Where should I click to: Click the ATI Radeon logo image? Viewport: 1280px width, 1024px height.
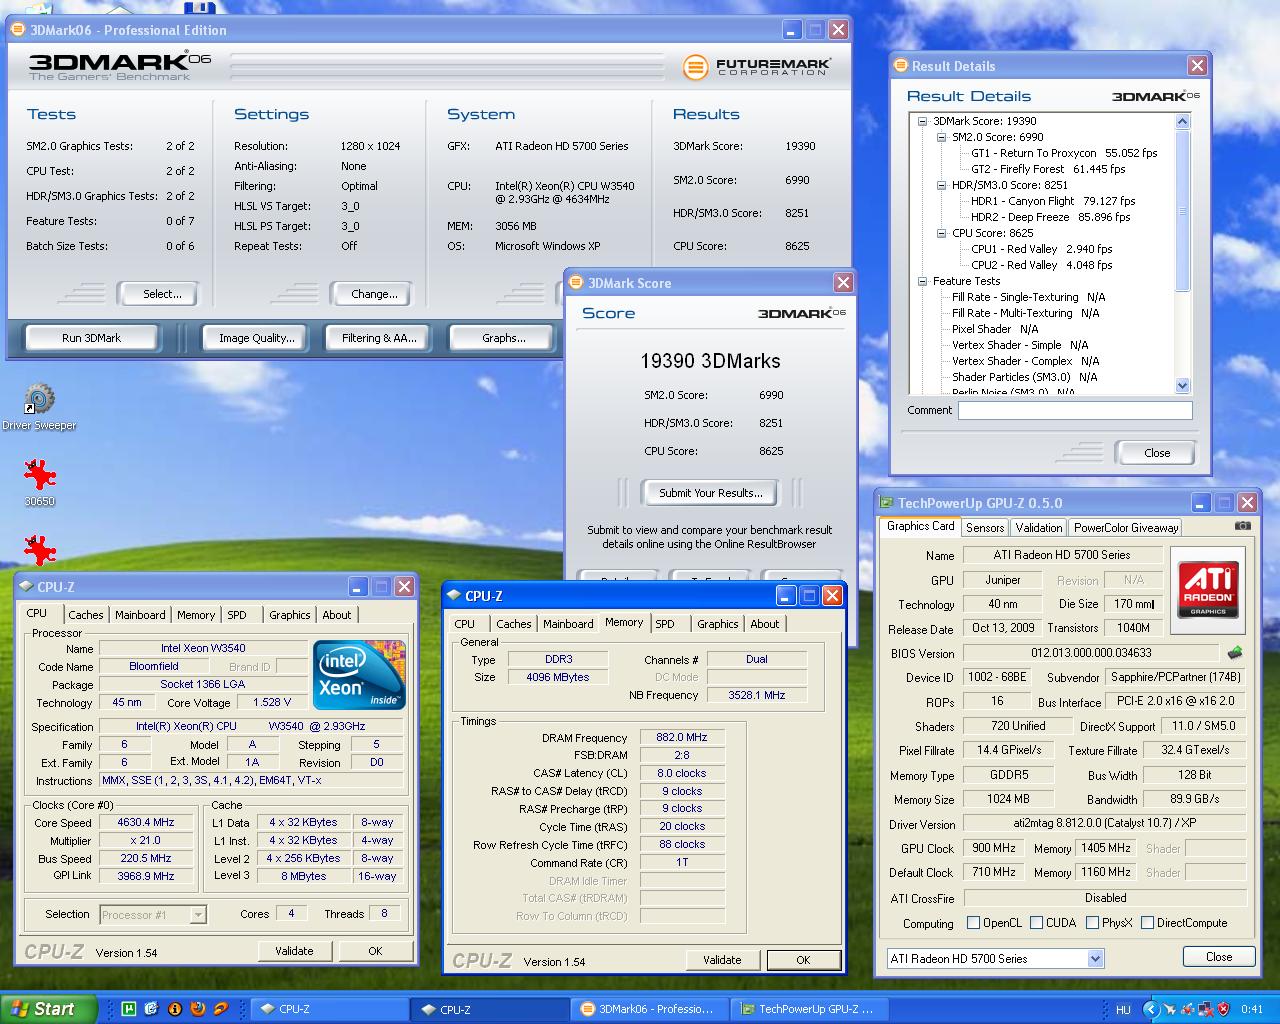tap(1207, 589)
